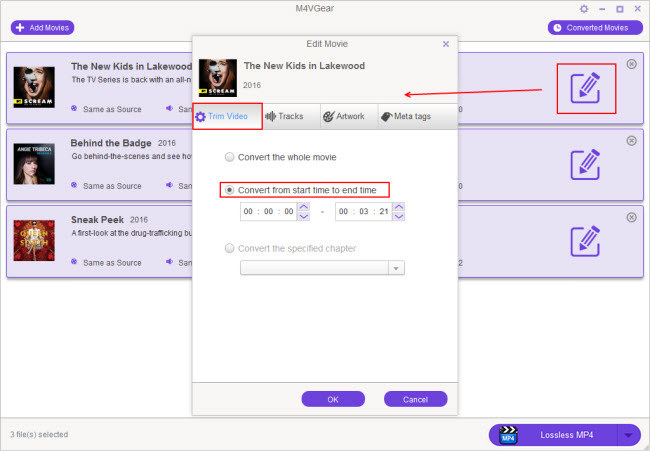Remove Sneak Peek from list
Image resolution: width=650 pixels, height=451 pixels.
click(x=631, y=217)
